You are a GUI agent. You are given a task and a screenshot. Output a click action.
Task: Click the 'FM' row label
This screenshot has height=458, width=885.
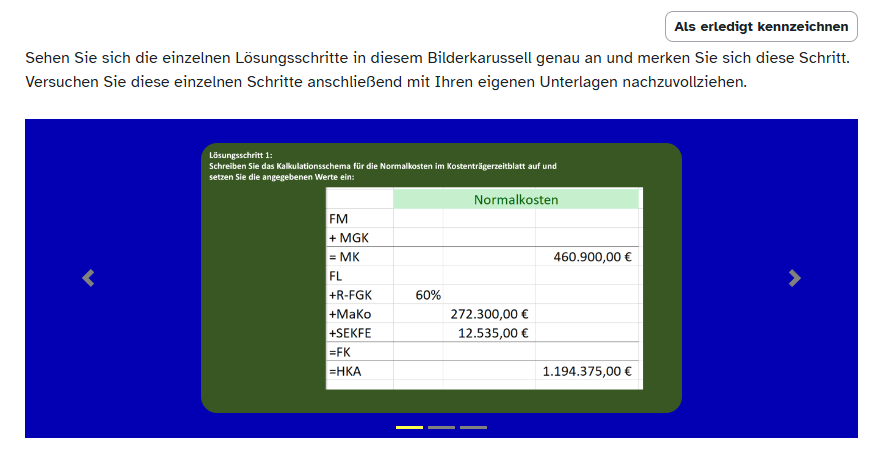tap(339, 219)
